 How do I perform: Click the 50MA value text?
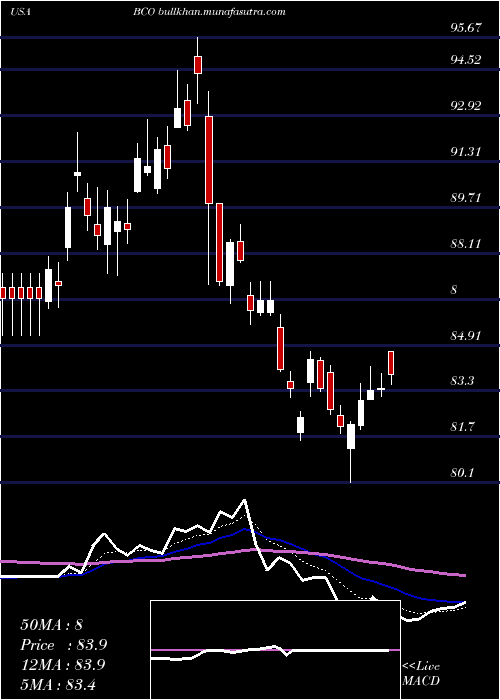pos(52,625)
